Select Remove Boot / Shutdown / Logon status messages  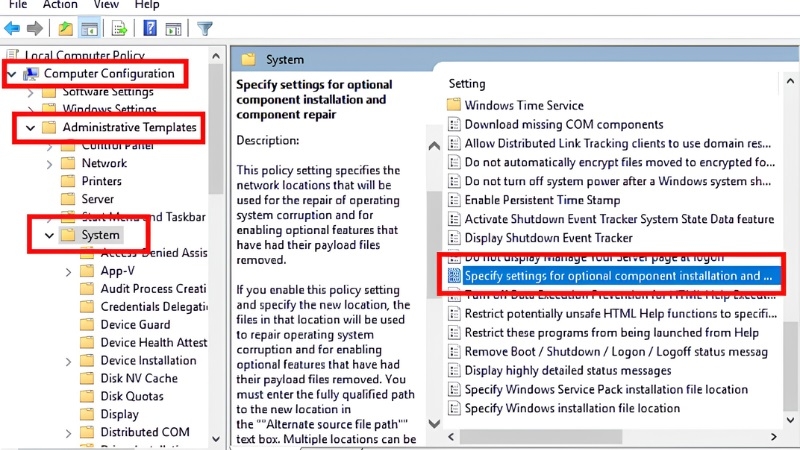pos(616,352)
